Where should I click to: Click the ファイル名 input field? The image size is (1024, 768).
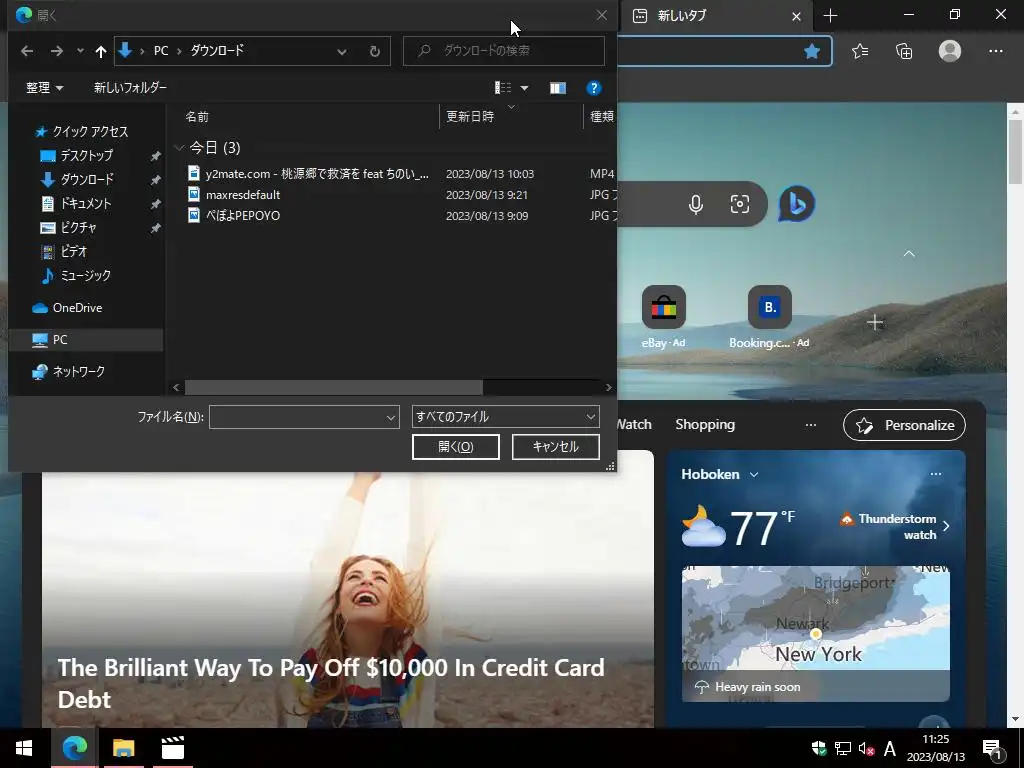click(x=297, y=417)
